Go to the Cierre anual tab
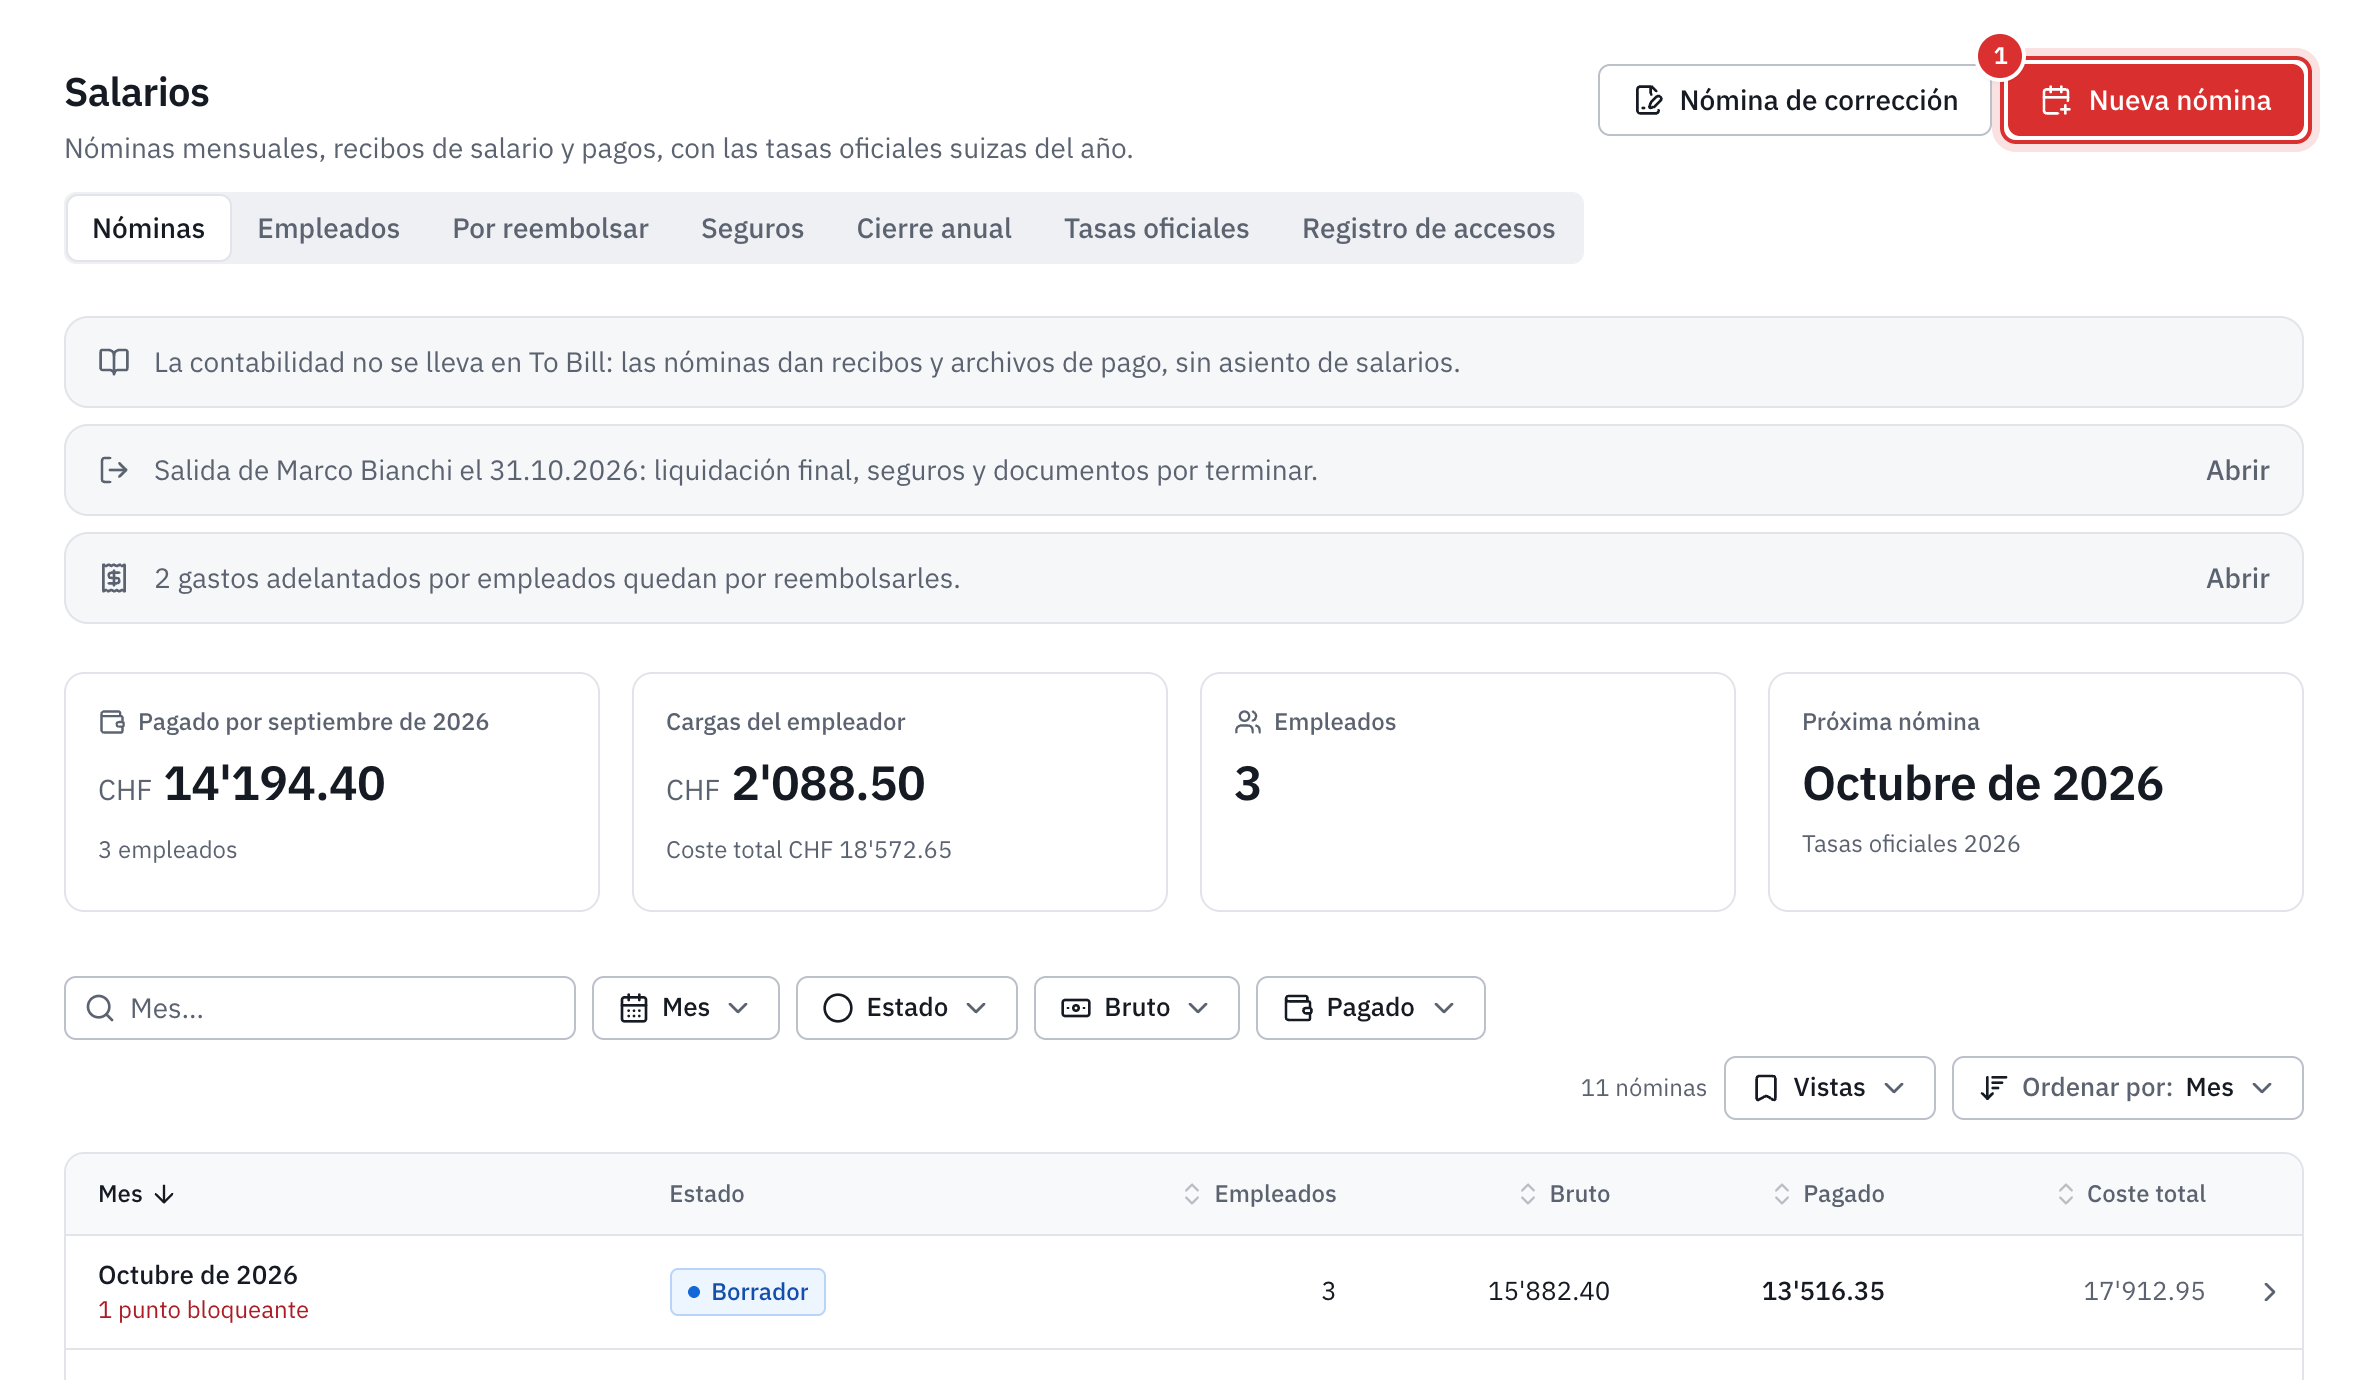The width and height of the screenshot is (2368, 1380). 934,228
